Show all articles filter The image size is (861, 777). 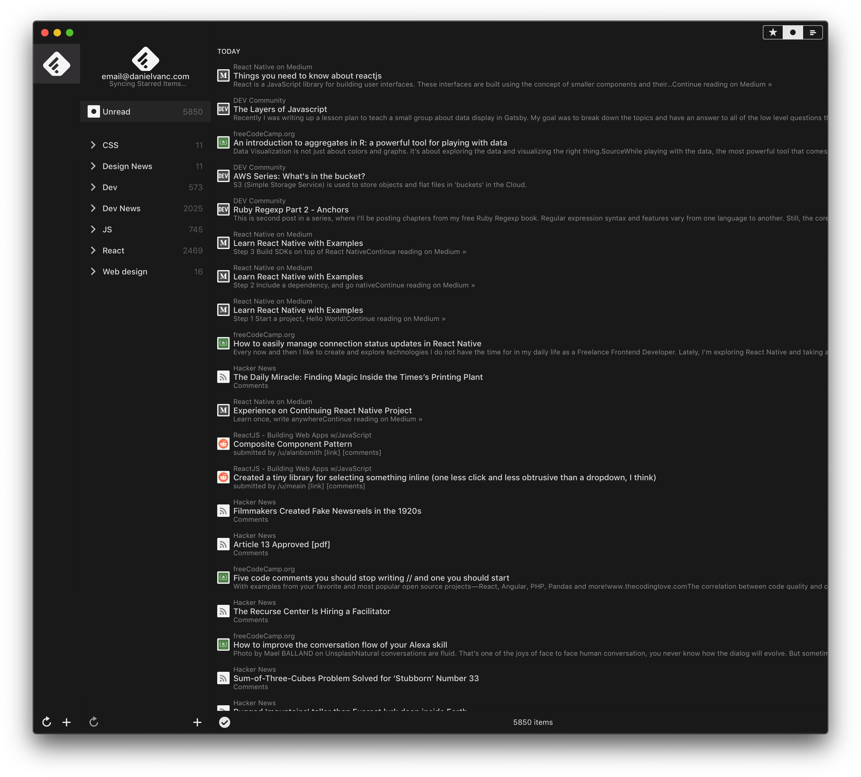coord(813,32)
